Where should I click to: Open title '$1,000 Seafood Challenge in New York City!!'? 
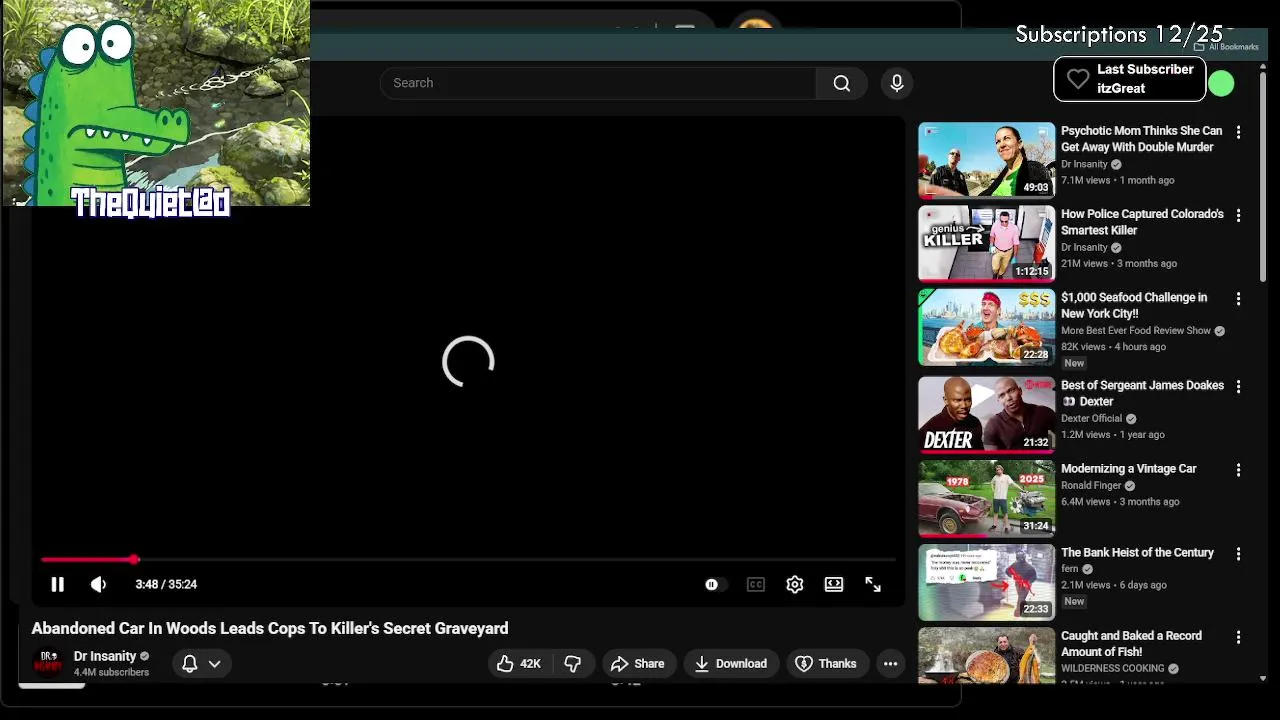tap(1134, 305)
